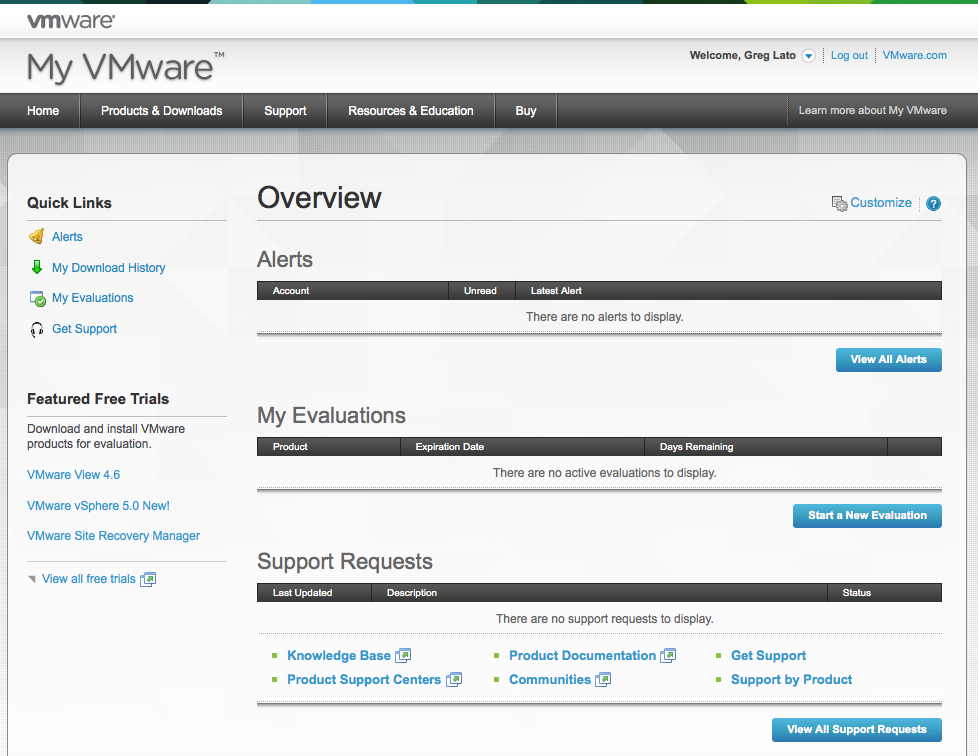Open My Download History link
This screenshot has width=978, height=756.
109,268
